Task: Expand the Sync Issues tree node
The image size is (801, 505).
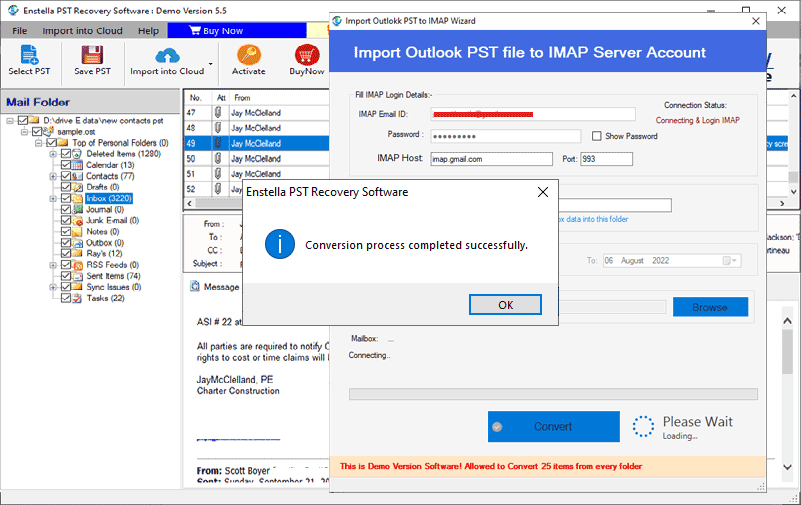Action: (53, 287)
